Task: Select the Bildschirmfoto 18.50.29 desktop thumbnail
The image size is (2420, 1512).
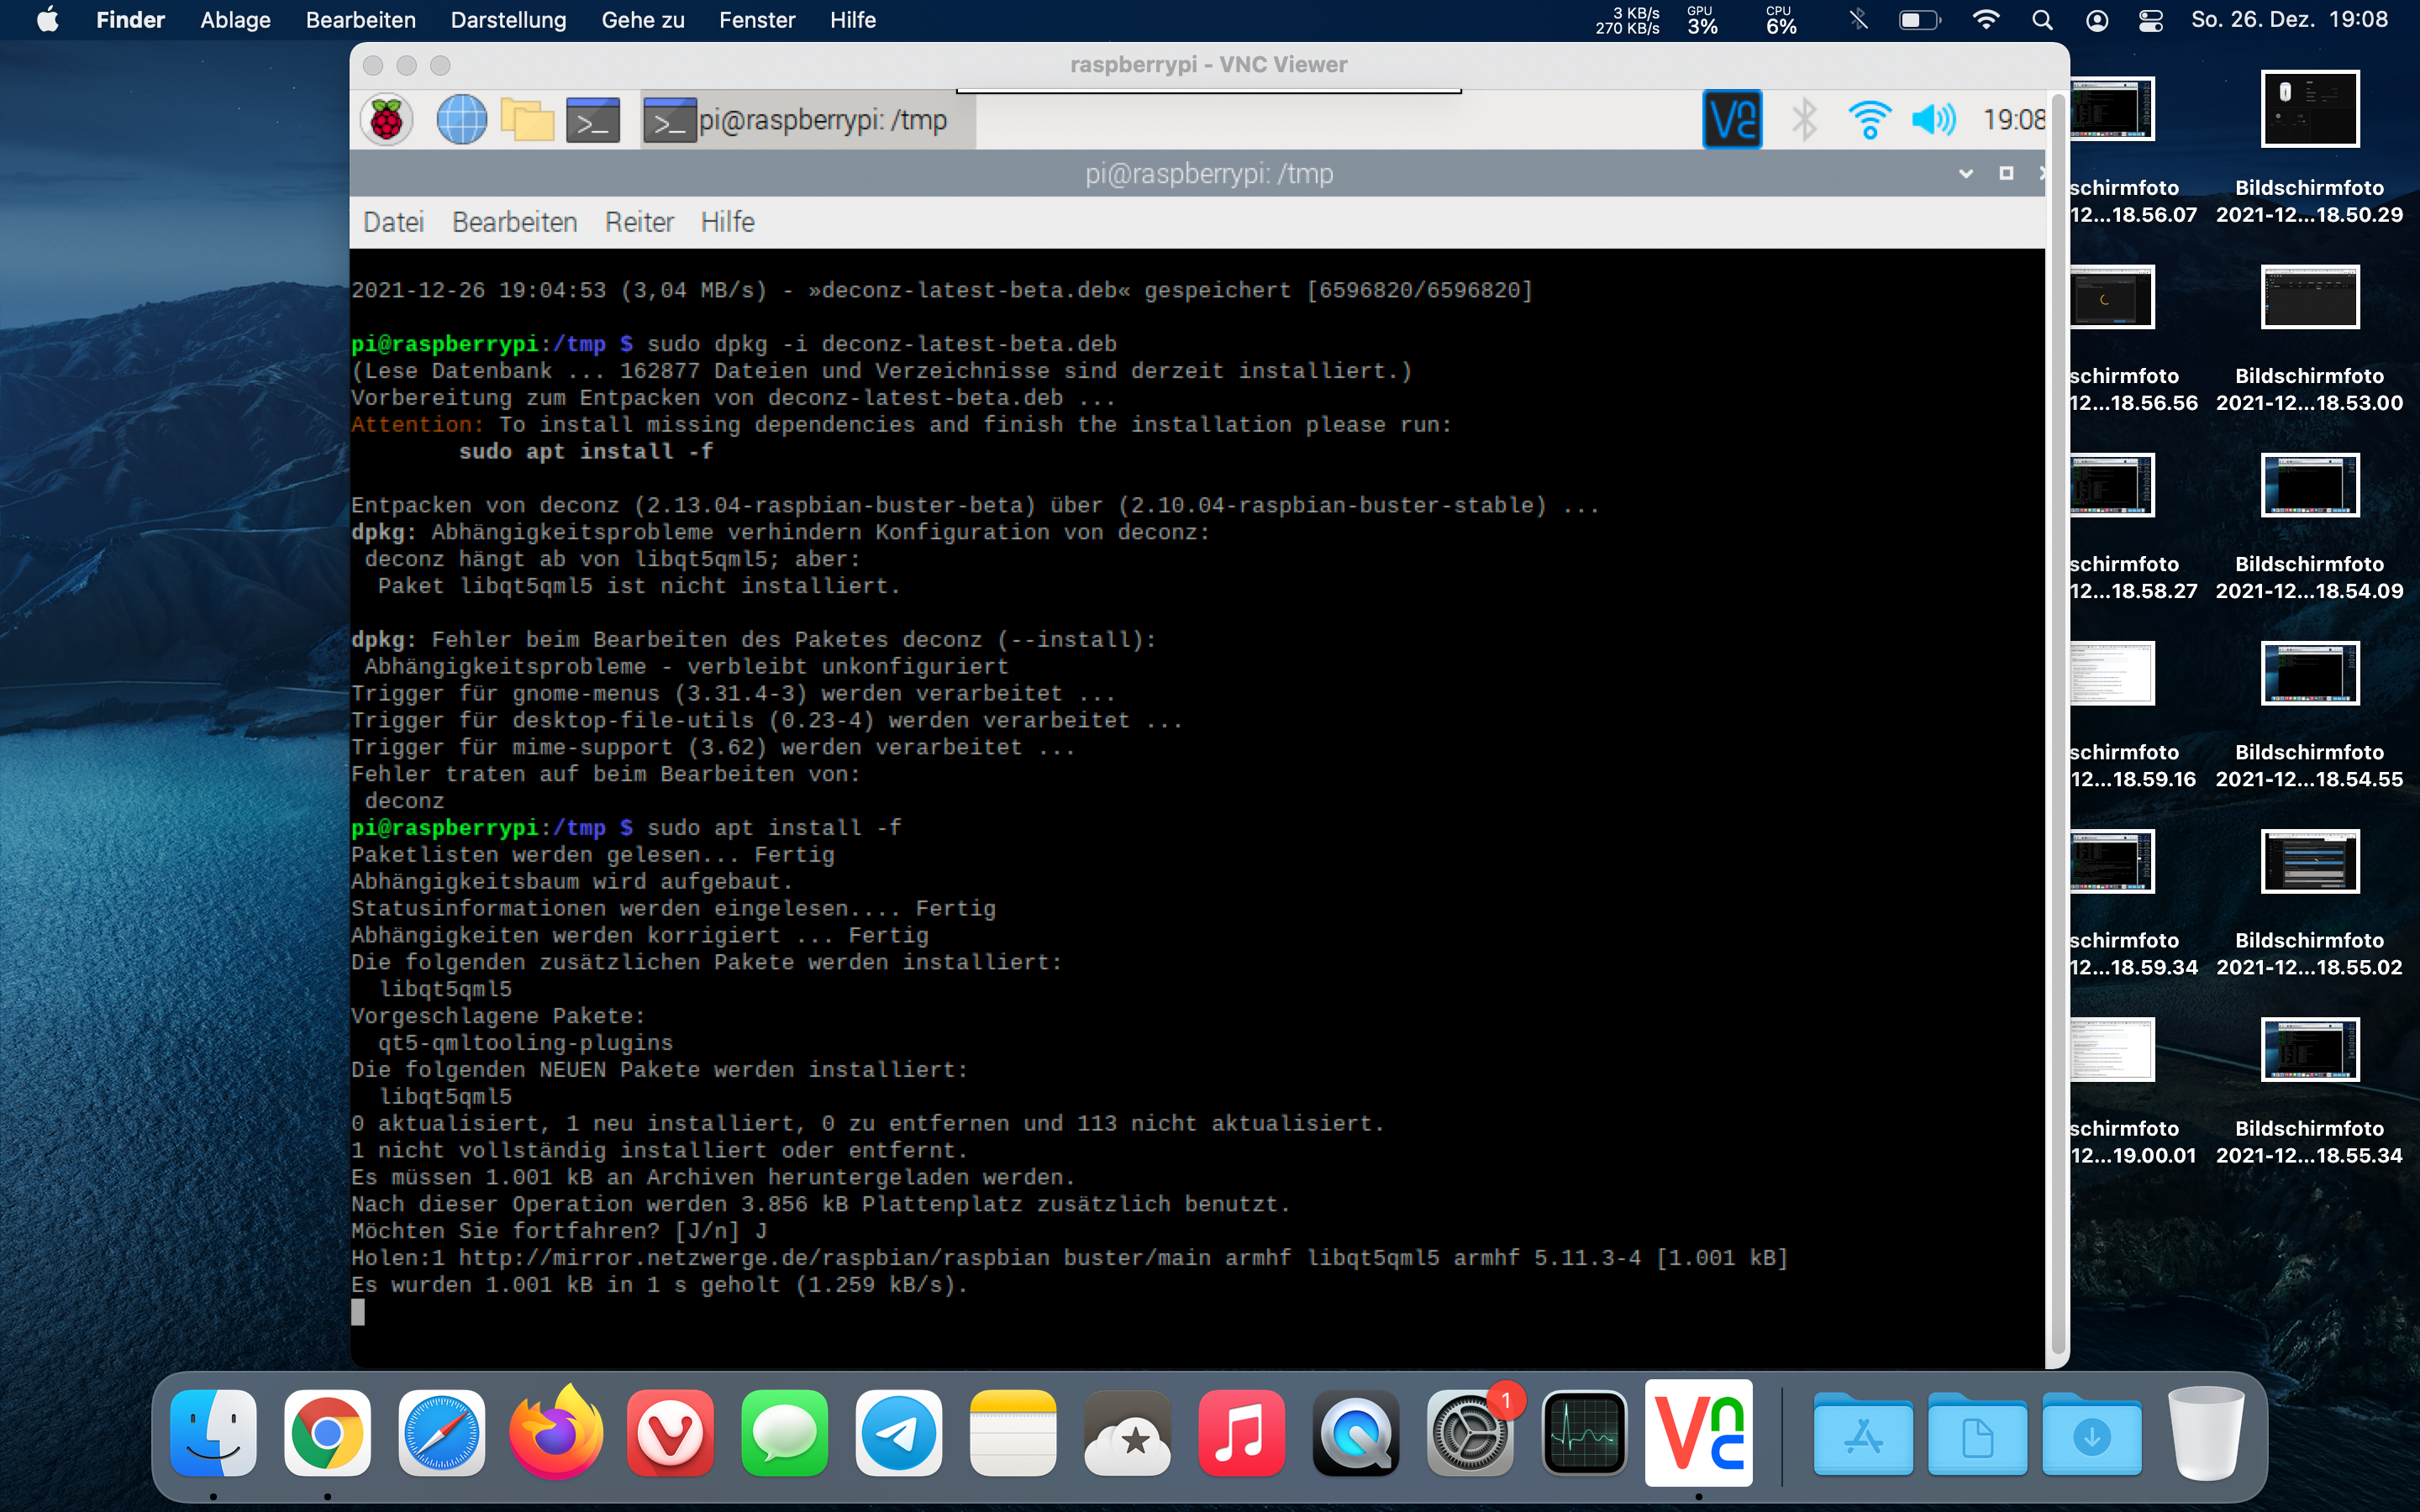Action: pos(2309,109)
